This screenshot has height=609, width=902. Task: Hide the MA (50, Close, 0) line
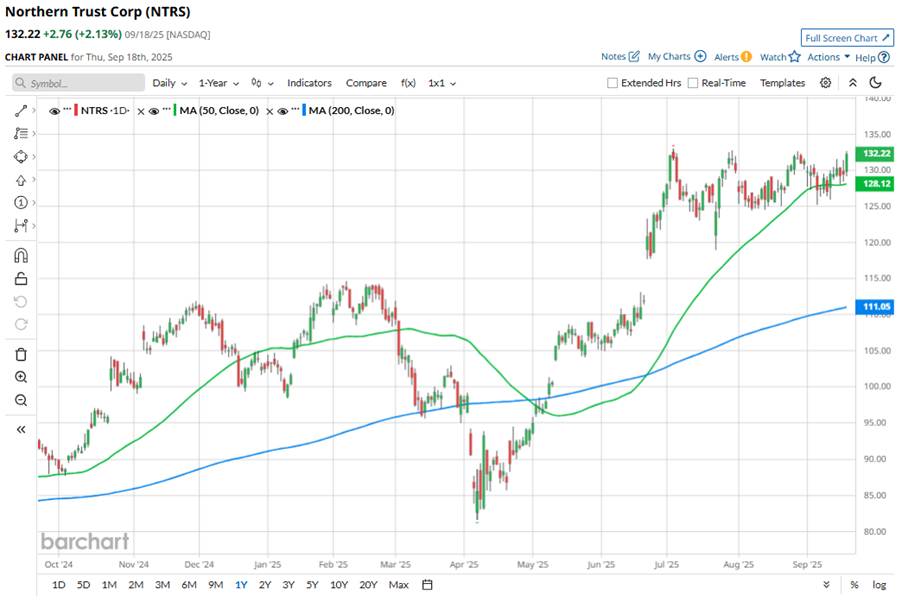(154, 111)
